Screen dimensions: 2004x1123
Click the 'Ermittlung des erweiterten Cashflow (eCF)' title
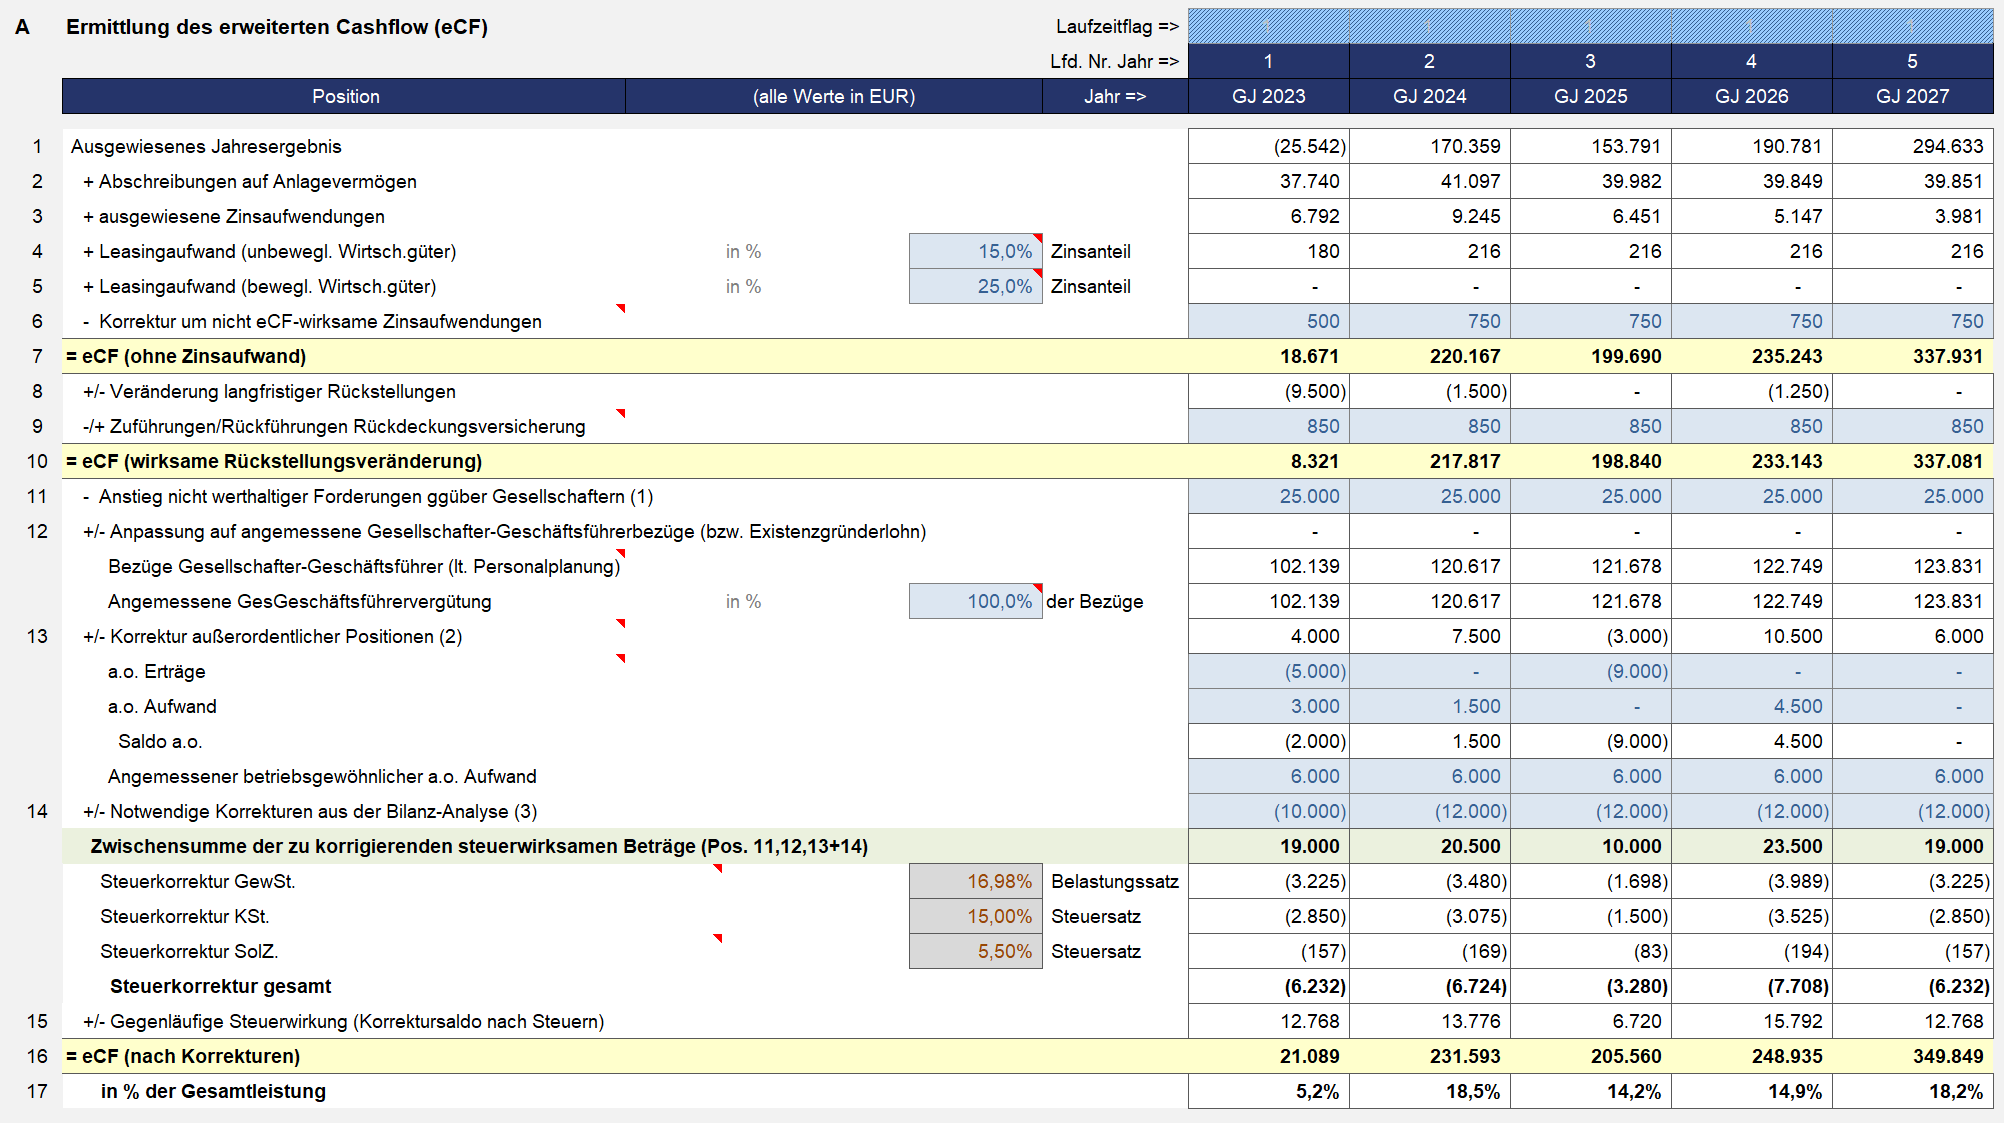tap(277, 27)
